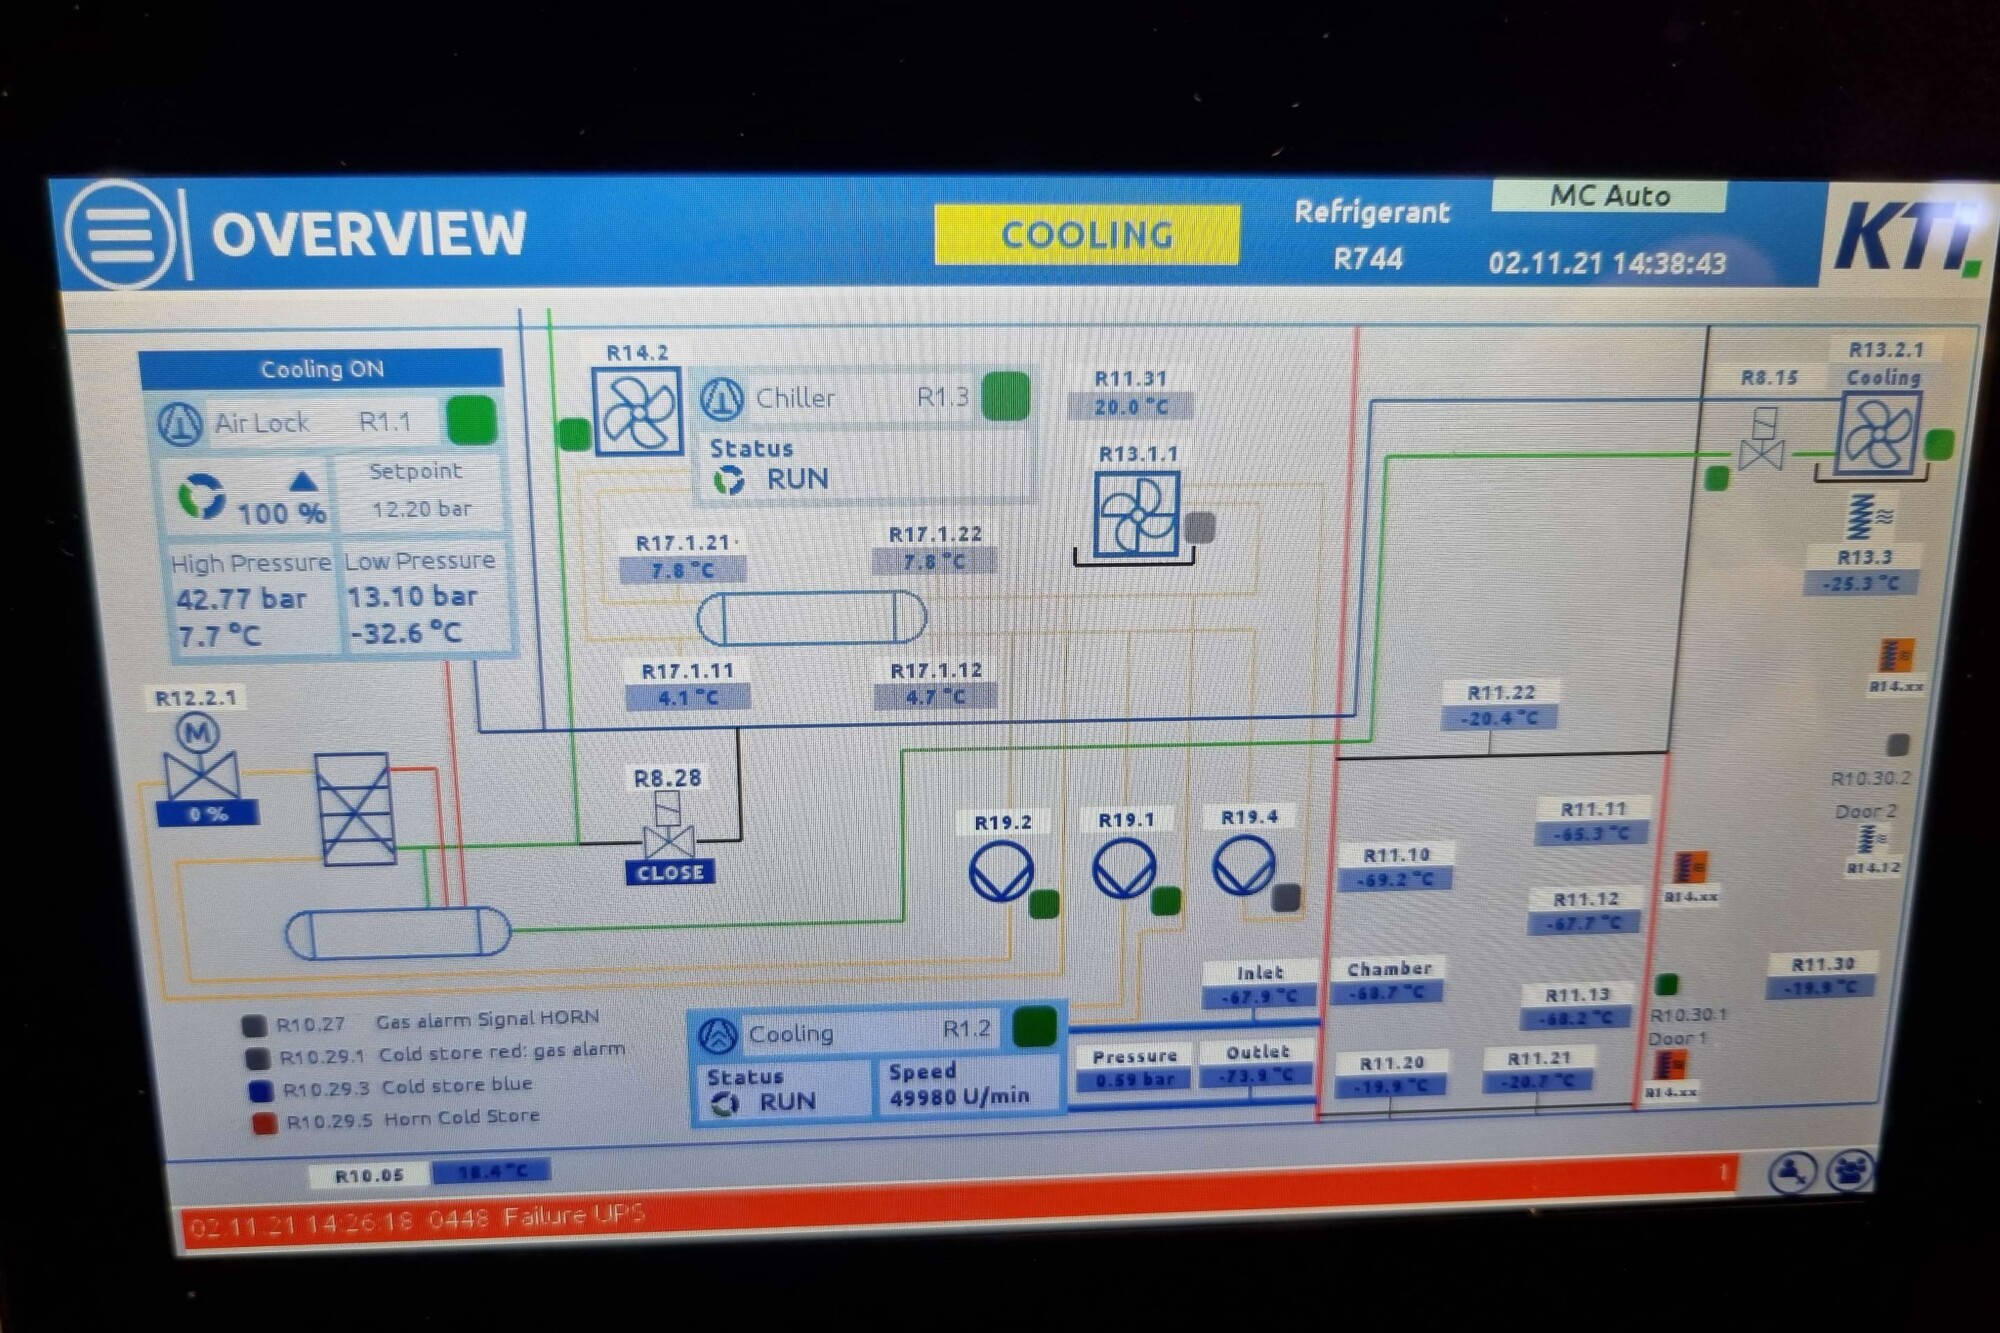Open the MC Auto mode selector
This screenshot has width=2000, height=1333.
1608,196
